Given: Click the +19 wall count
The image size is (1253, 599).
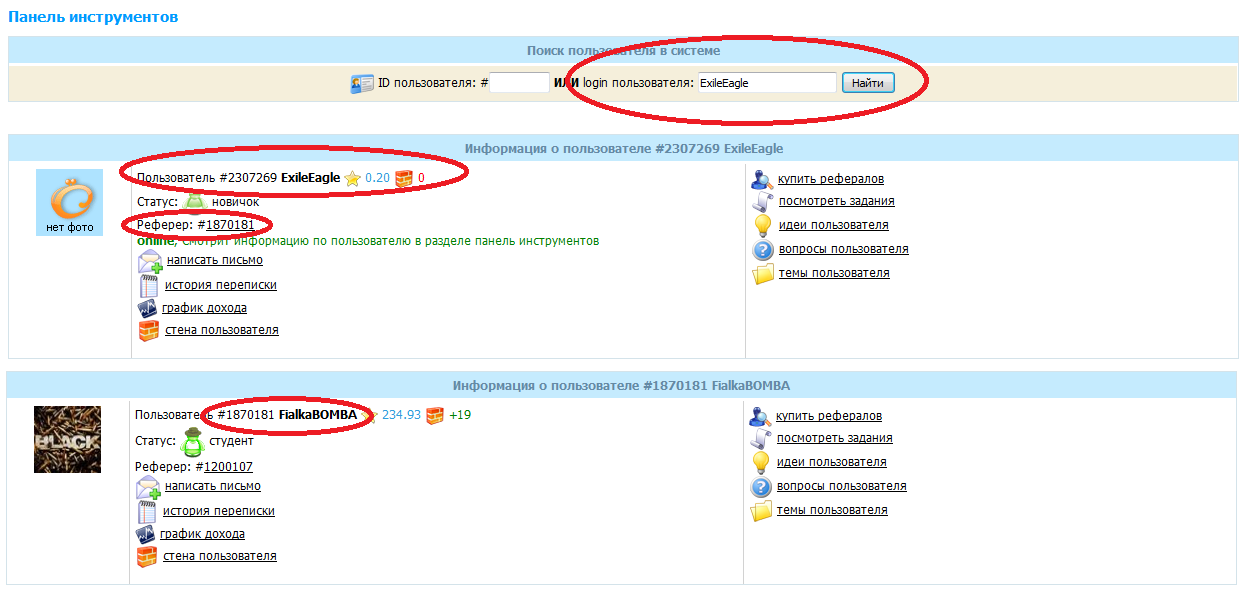Looking at the screenshot, I should tap(460, 415).
